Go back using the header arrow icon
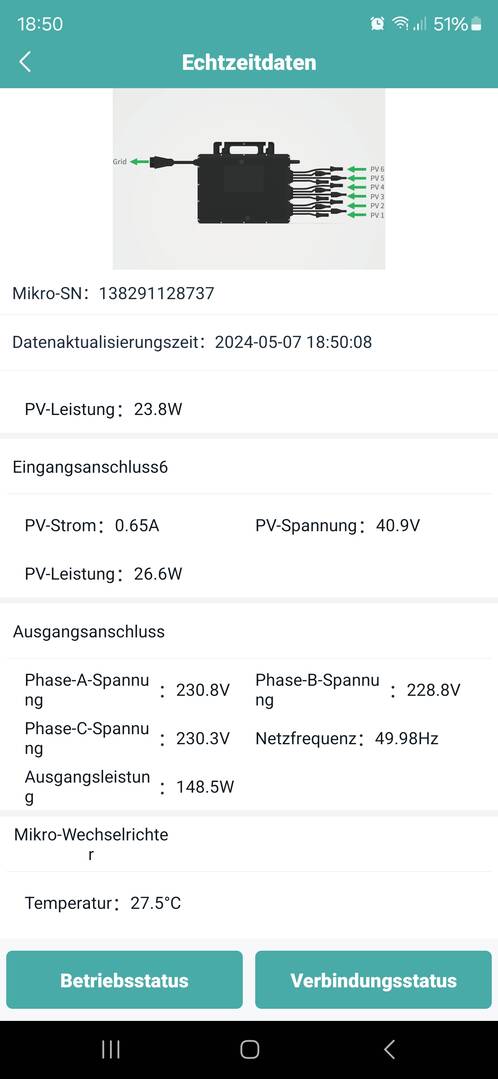 25,62
